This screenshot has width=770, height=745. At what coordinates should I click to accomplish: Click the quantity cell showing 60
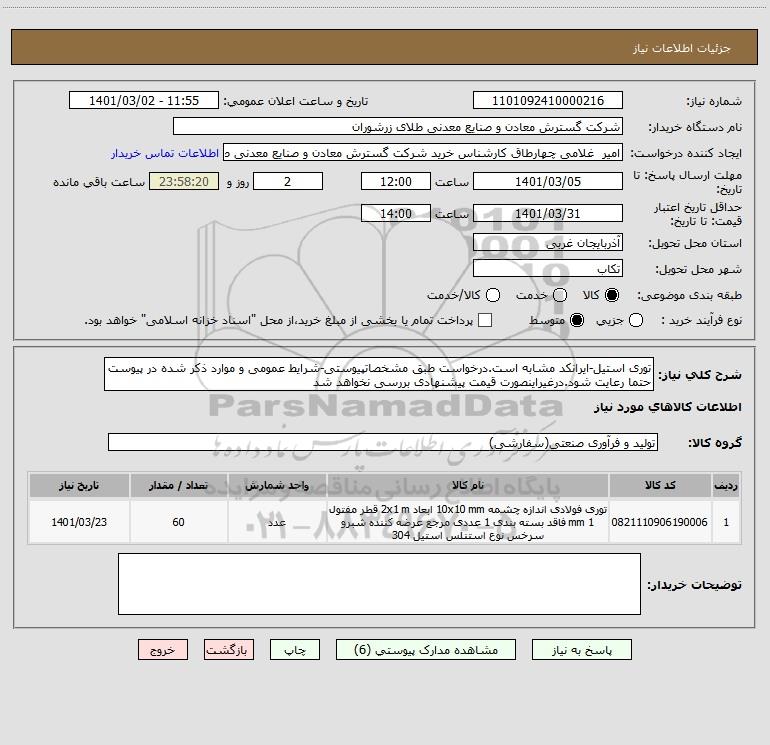[x=178, y=522]
